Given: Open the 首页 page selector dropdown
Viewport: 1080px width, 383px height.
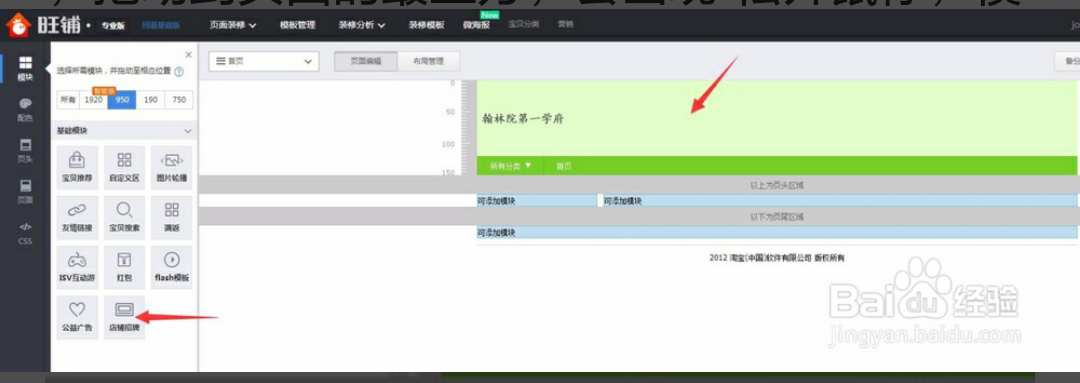Looking at the screenshot, I should click(264, 61).
